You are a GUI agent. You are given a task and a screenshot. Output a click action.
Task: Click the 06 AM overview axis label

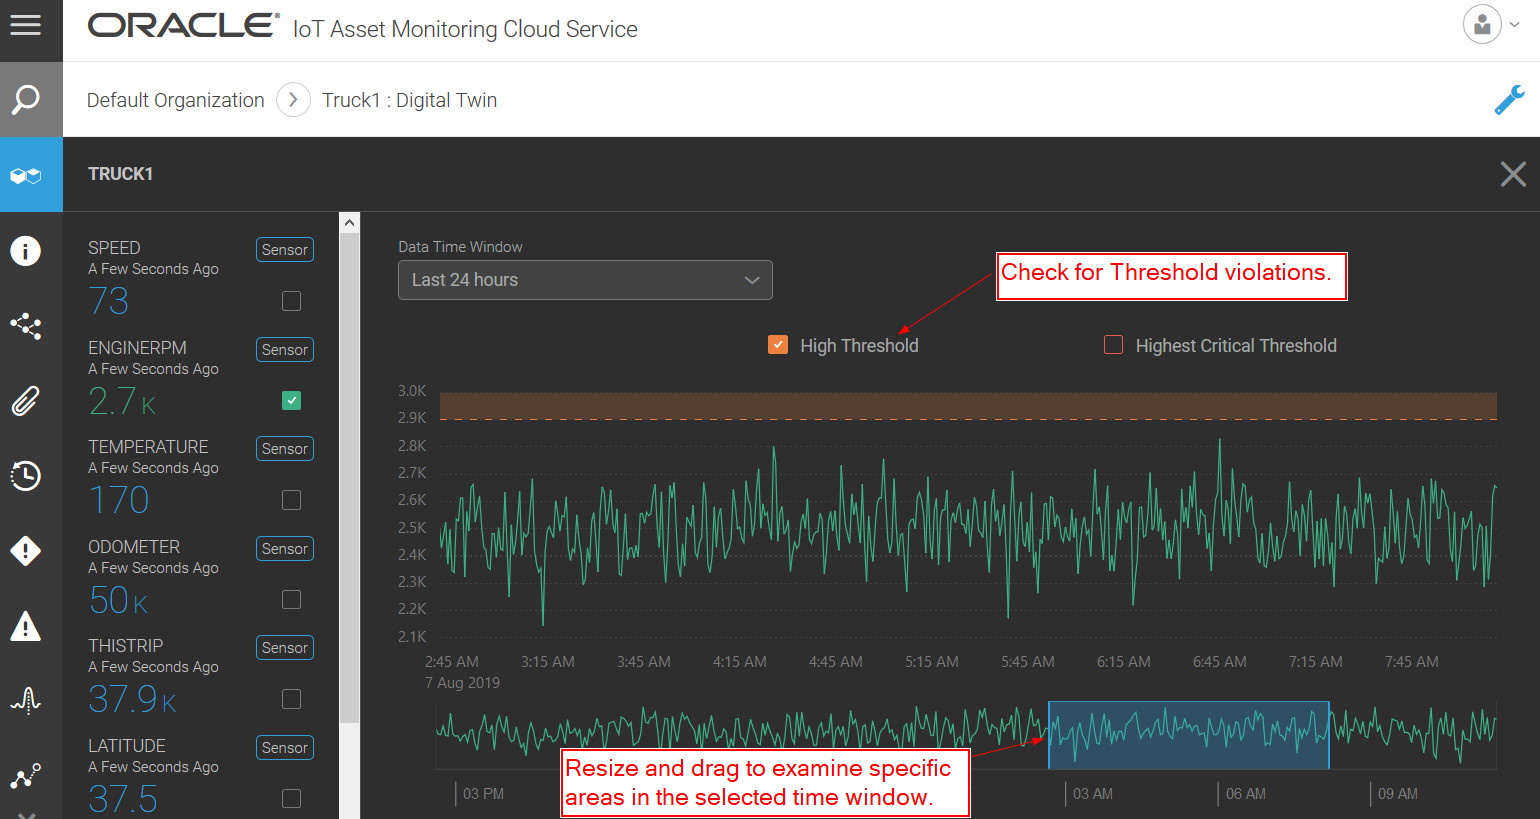(1246, 794)
